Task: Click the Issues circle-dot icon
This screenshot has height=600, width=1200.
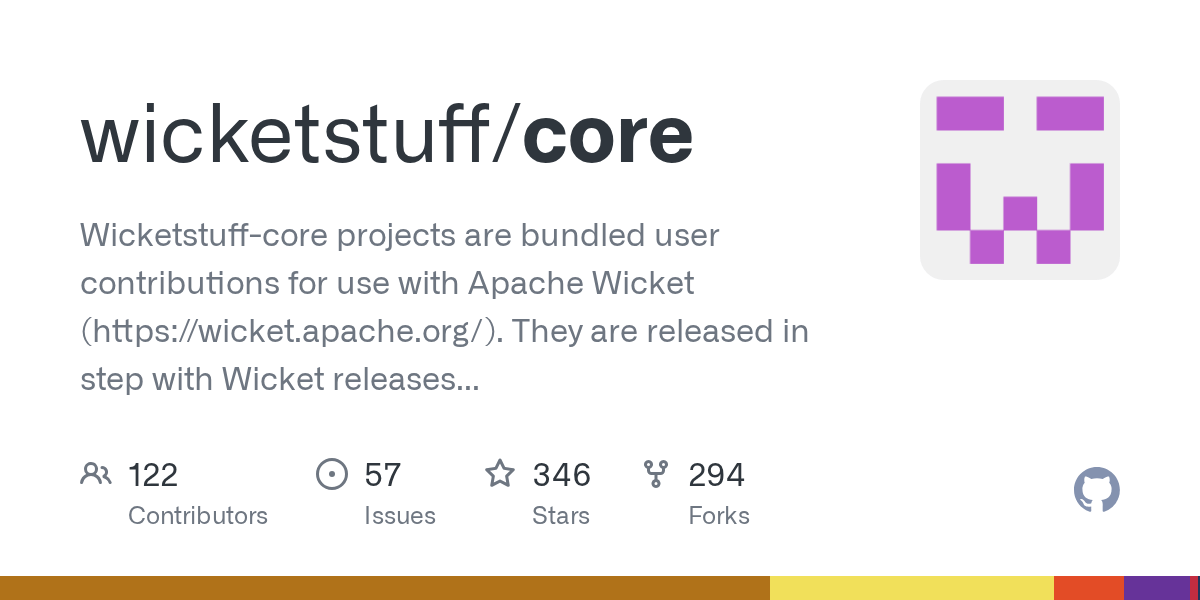Action: coord(331,474)
